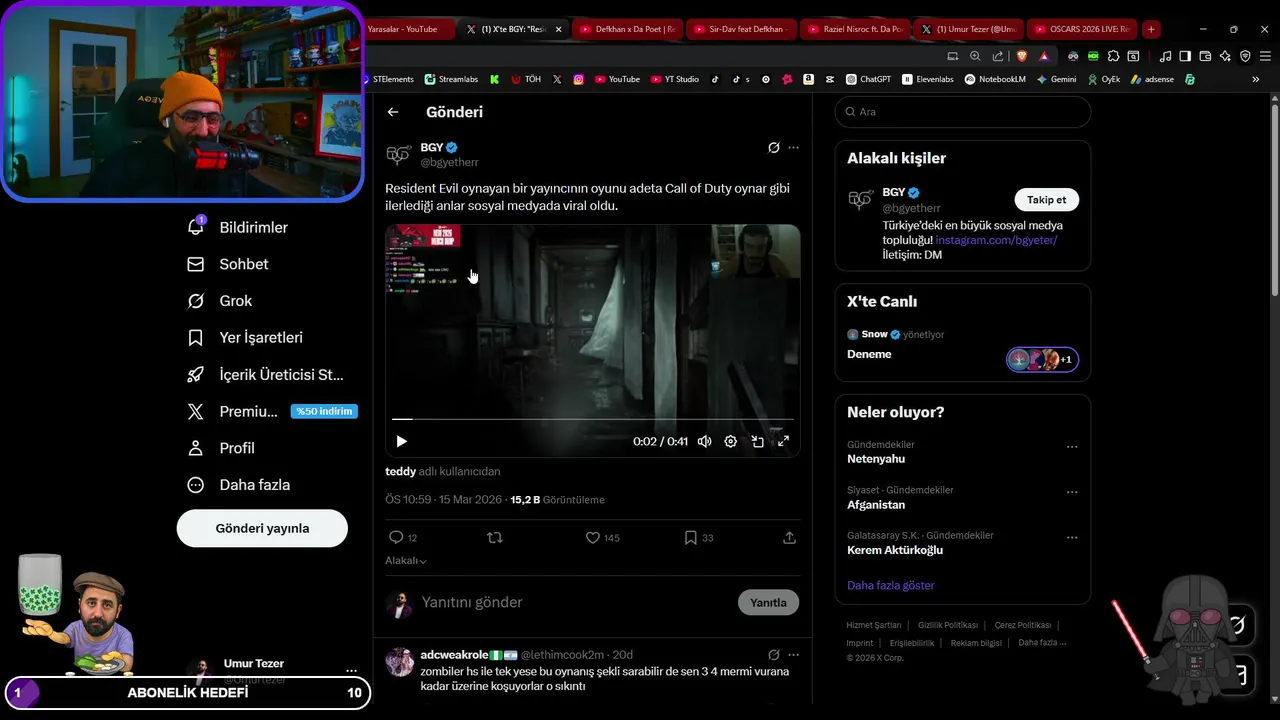Click Takip et to follow BGY
This screenshot has width=1280, height=720.
pos(1046,200)
